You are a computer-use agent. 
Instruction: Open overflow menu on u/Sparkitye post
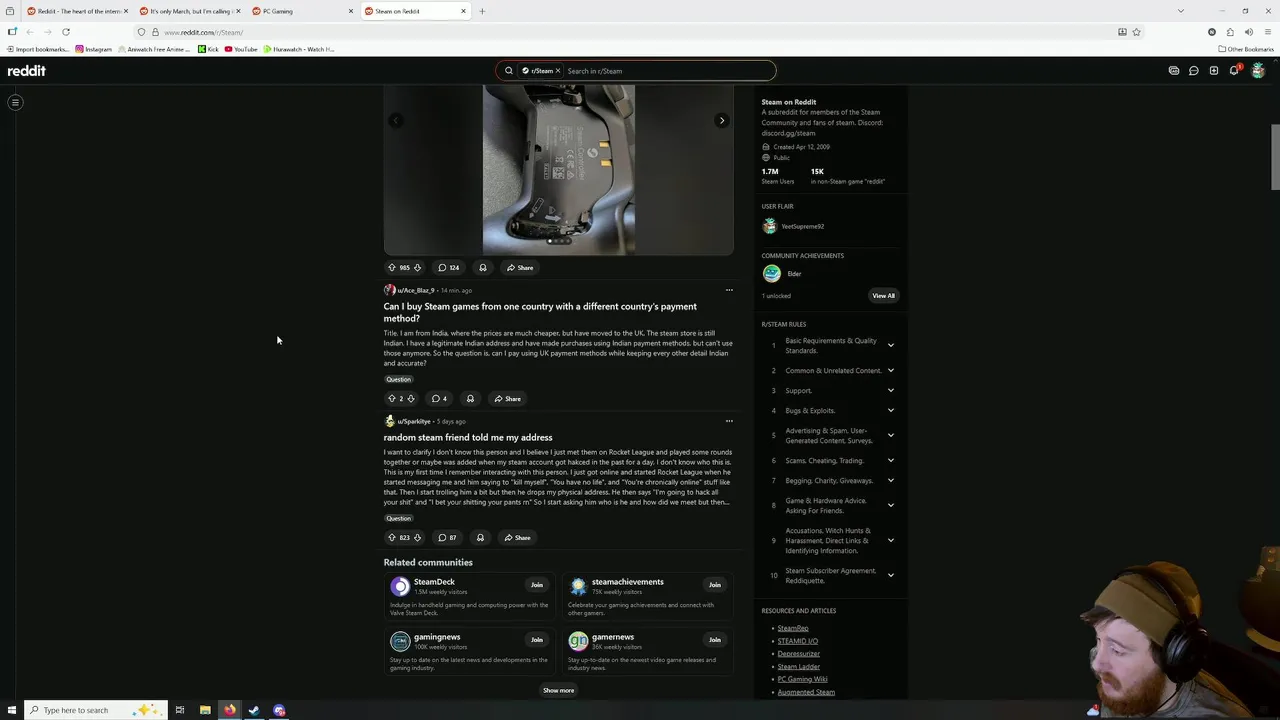coord(729,421)
